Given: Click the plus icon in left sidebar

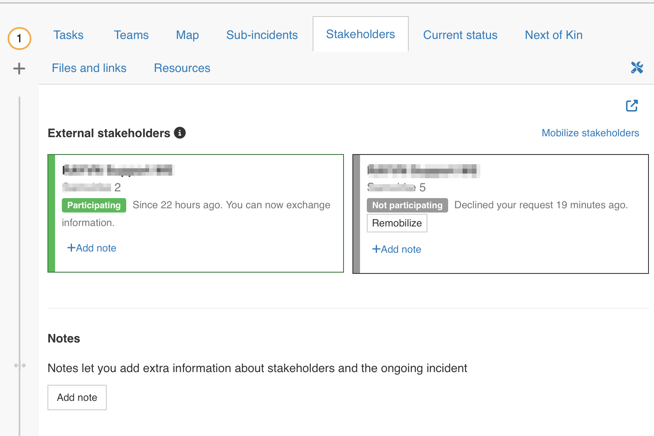Looking at the screenshot, I should point(19,69).
